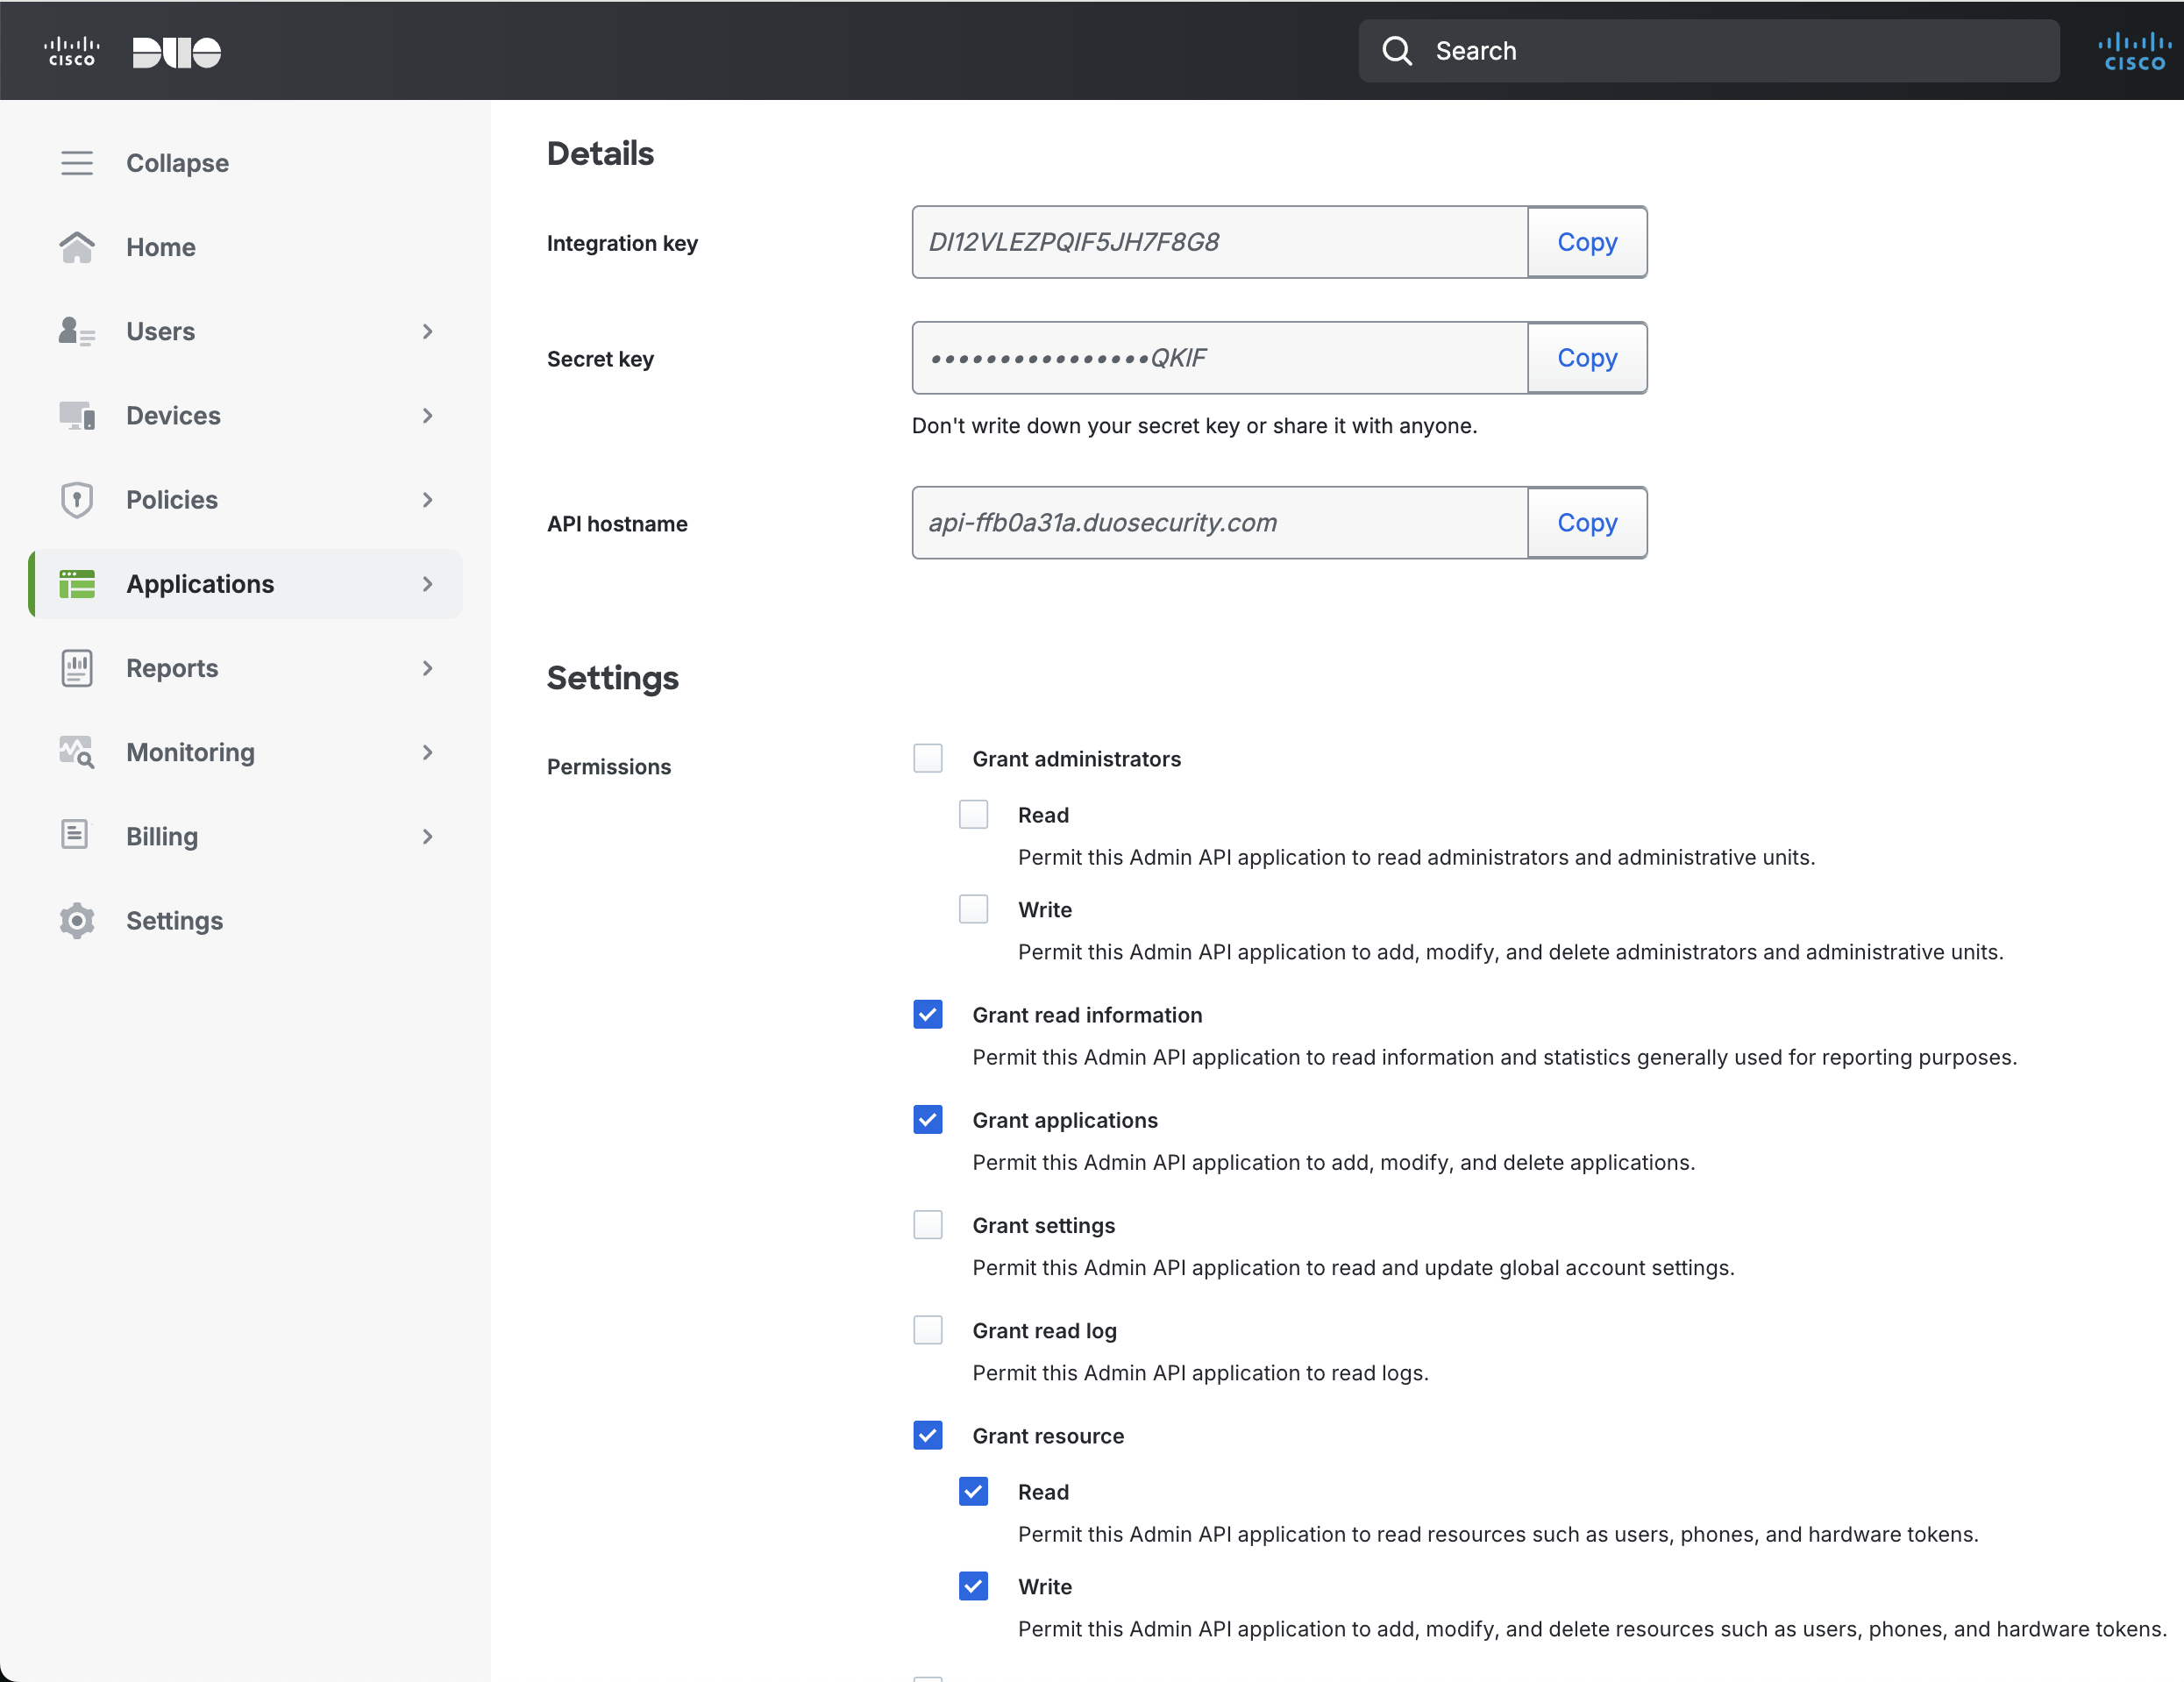Expand the Applications chevron
This screenshot has height=1682, width=2184.
427,583
